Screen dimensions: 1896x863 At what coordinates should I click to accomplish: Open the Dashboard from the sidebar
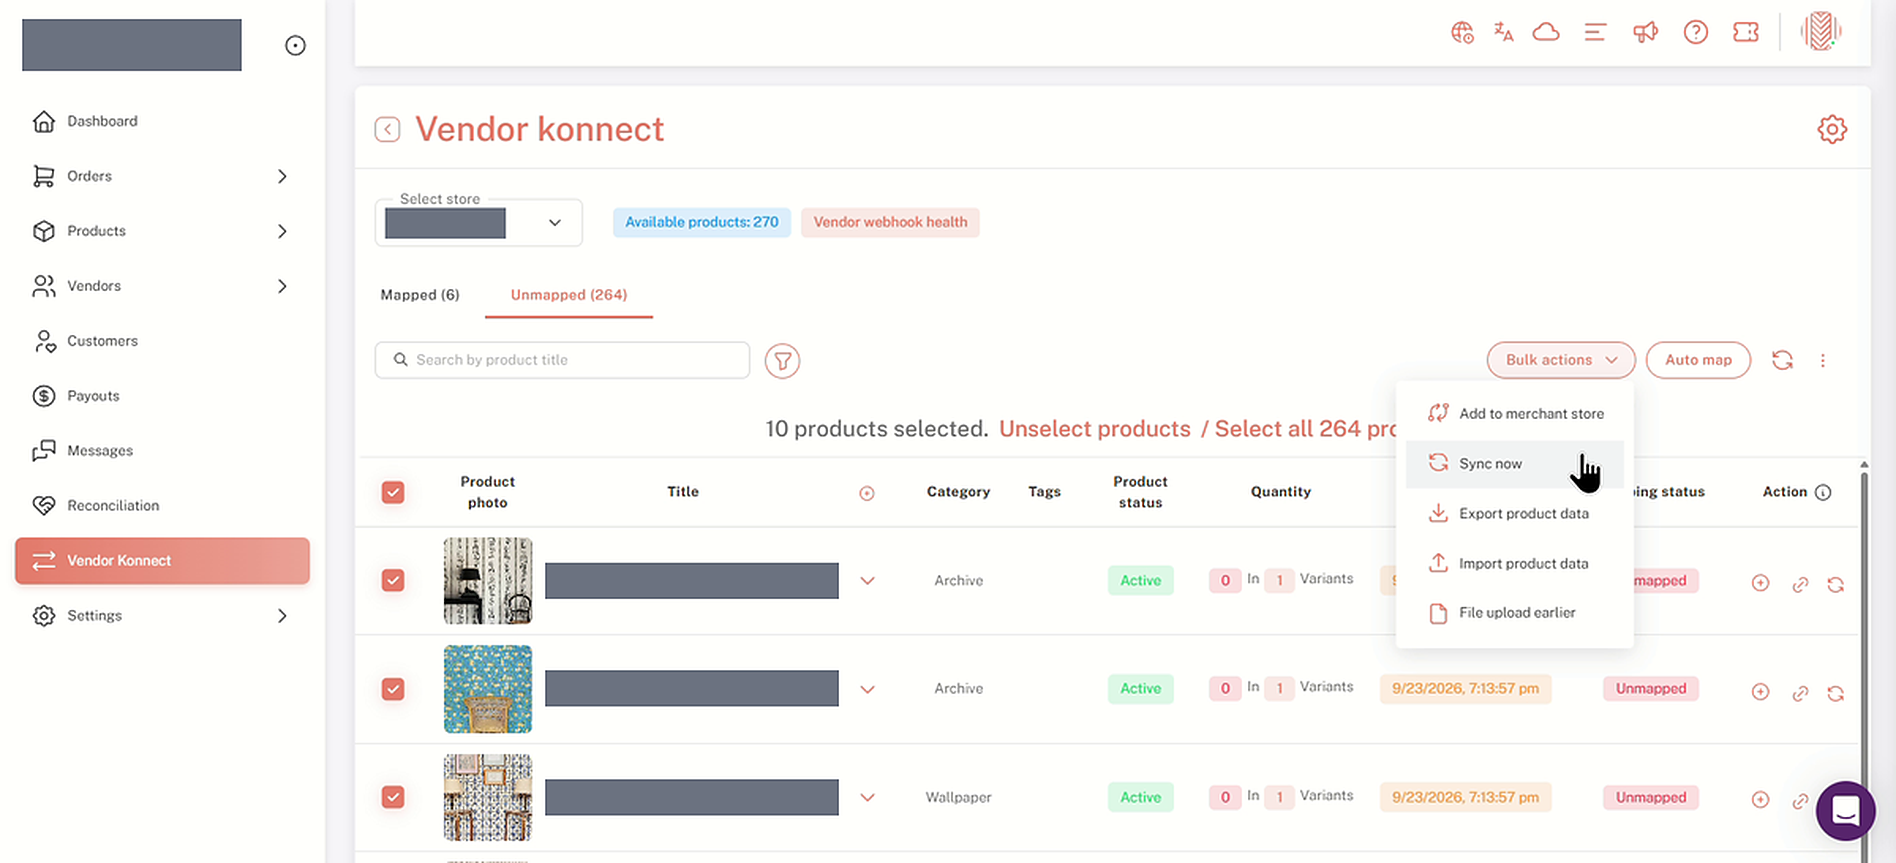102,121
